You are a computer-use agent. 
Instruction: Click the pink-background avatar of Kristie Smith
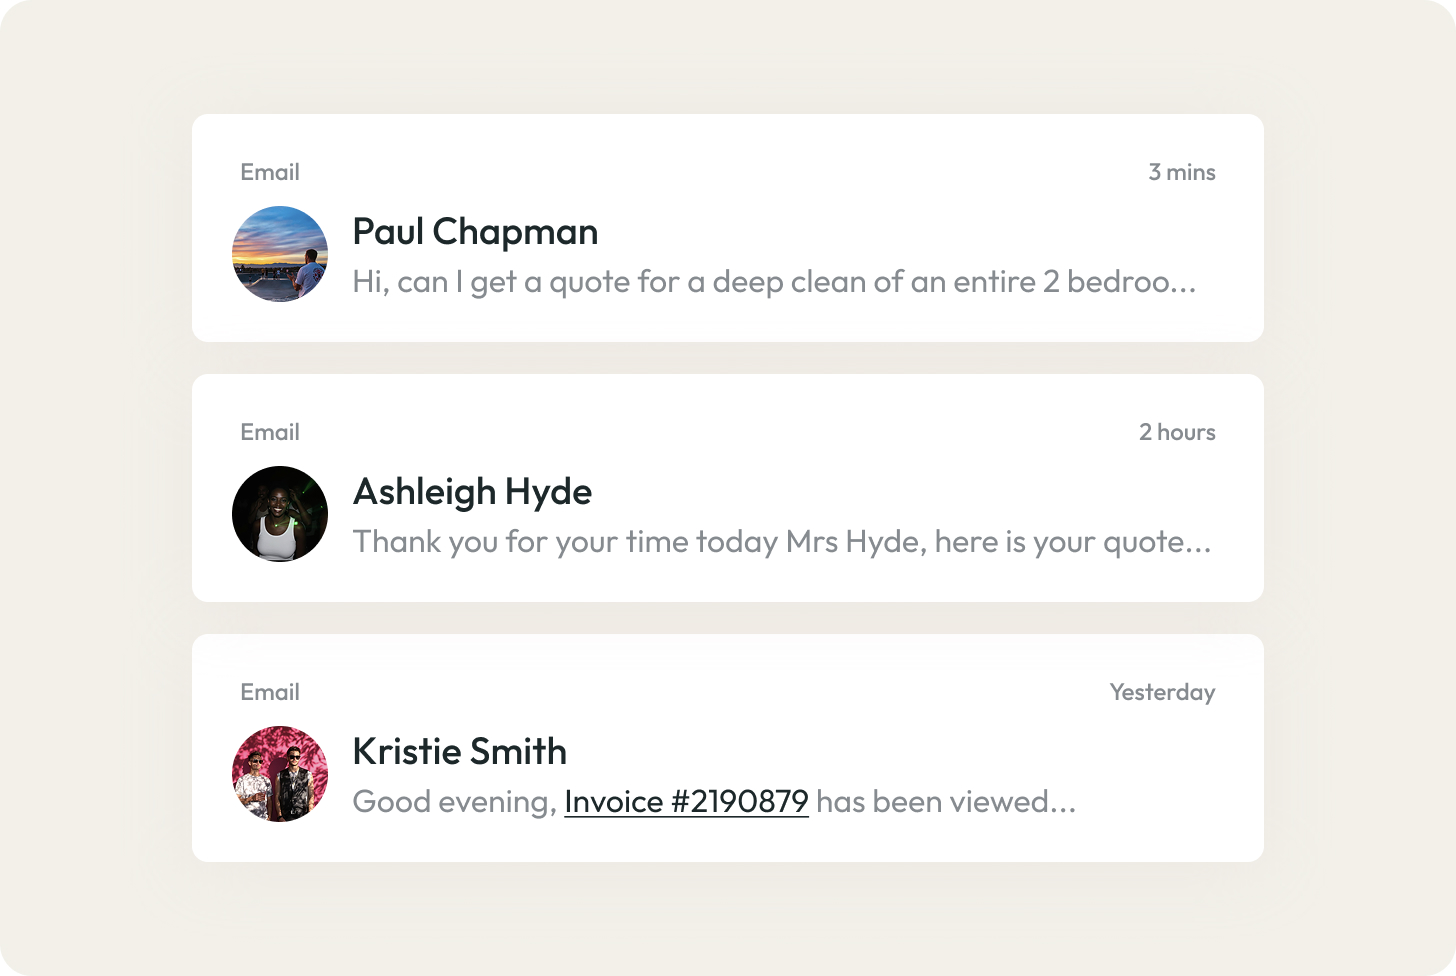(280, 773)
